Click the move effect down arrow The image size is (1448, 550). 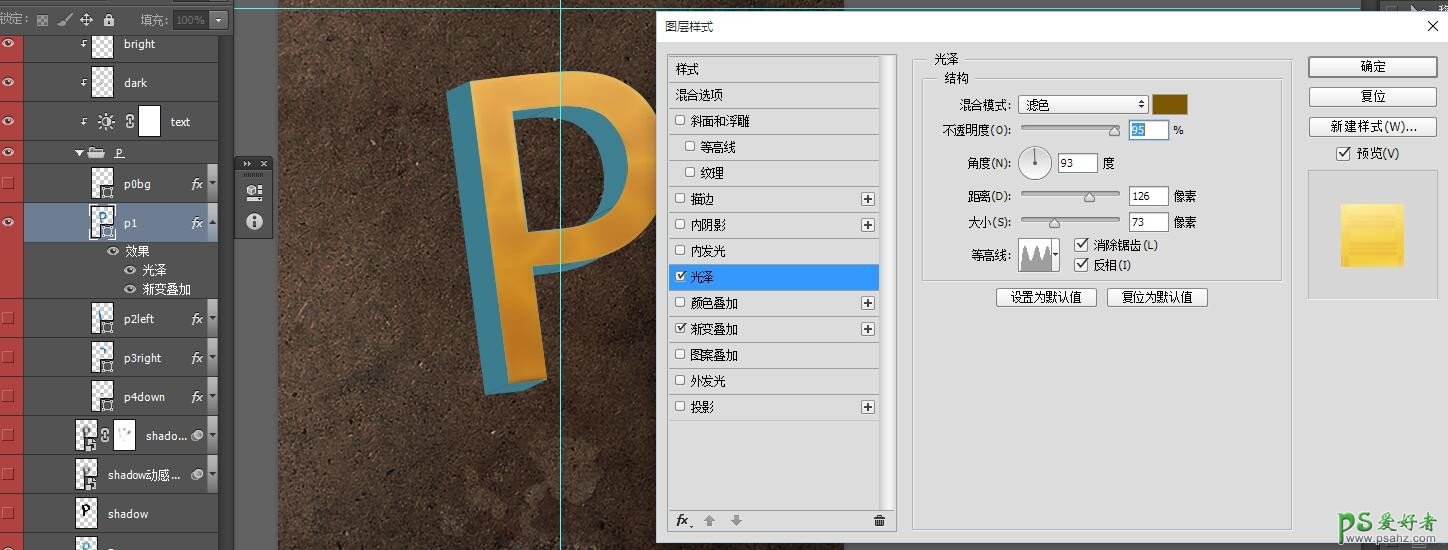(x=736, y=520)
